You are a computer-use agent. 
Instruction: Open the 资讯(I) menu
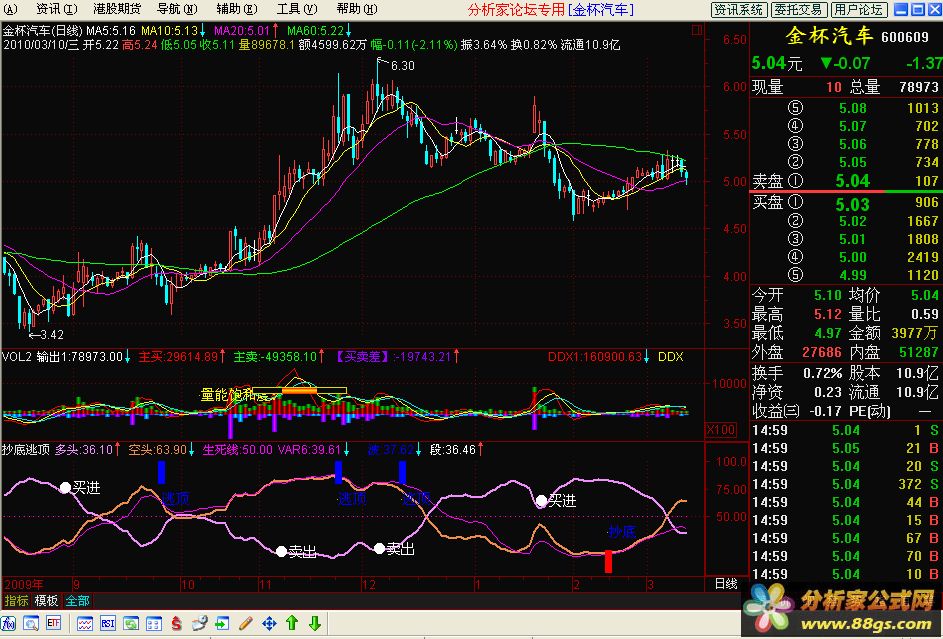[x=57, y=9]
